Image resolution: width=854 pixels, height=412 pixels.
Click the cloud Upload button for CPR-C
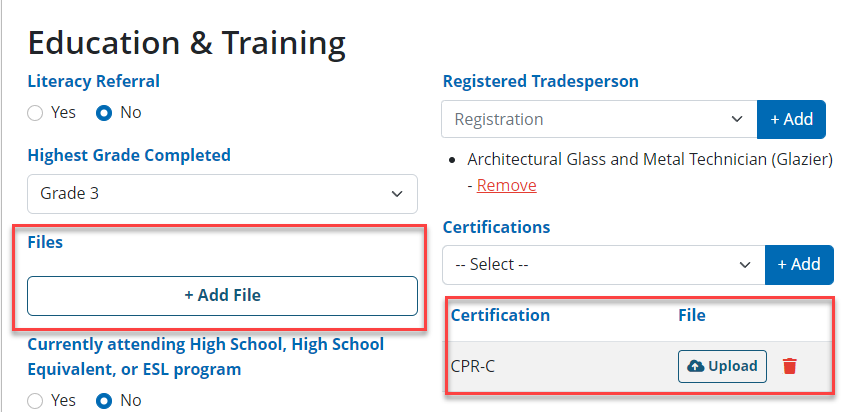(x=722, y=366)
